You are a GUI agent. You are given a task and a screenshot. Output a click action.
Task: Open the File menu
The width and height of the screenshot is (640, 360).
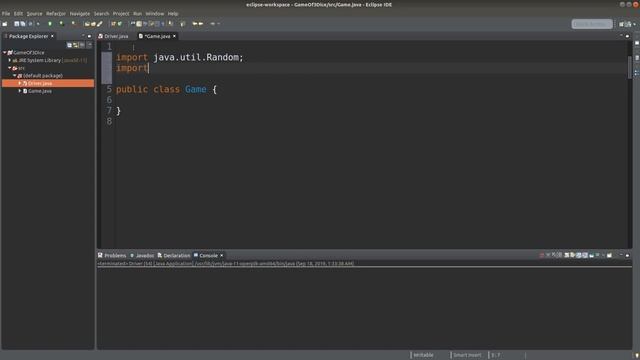coord(6,13)
